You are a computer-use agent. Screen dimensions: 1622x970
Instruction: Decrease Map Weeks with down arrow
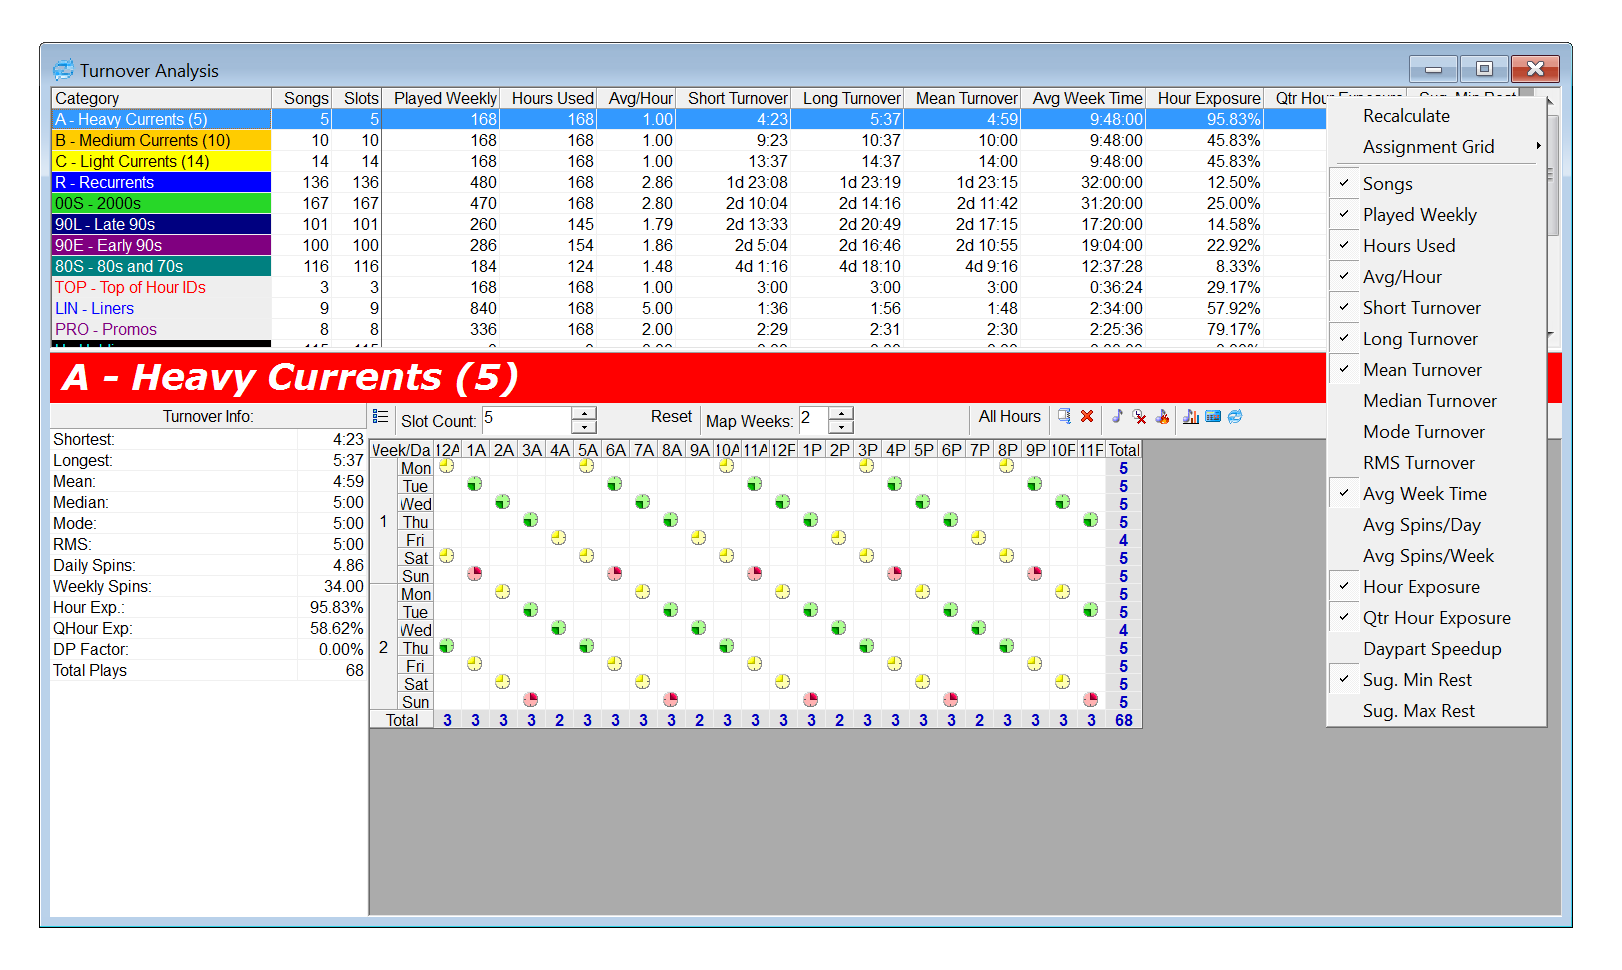(x=842, y=427)
